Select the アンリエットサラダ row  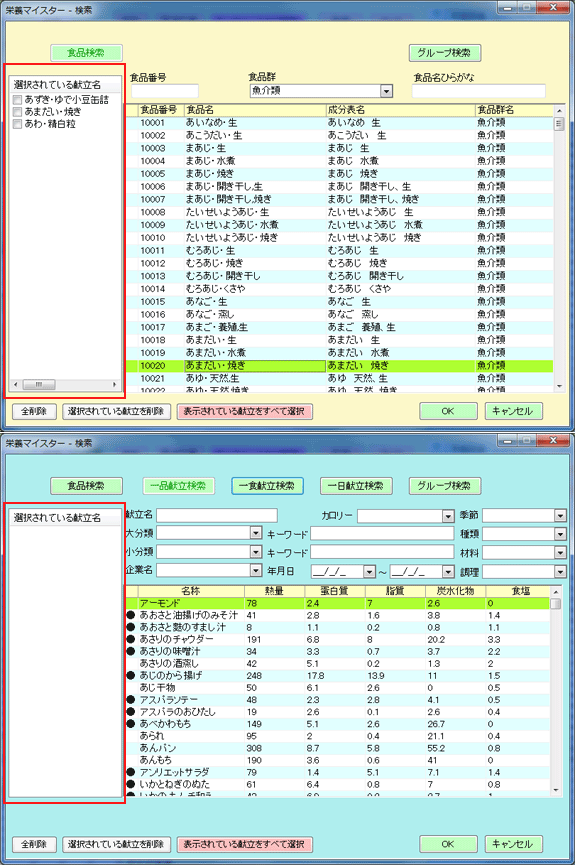click(x=338, y=772)
